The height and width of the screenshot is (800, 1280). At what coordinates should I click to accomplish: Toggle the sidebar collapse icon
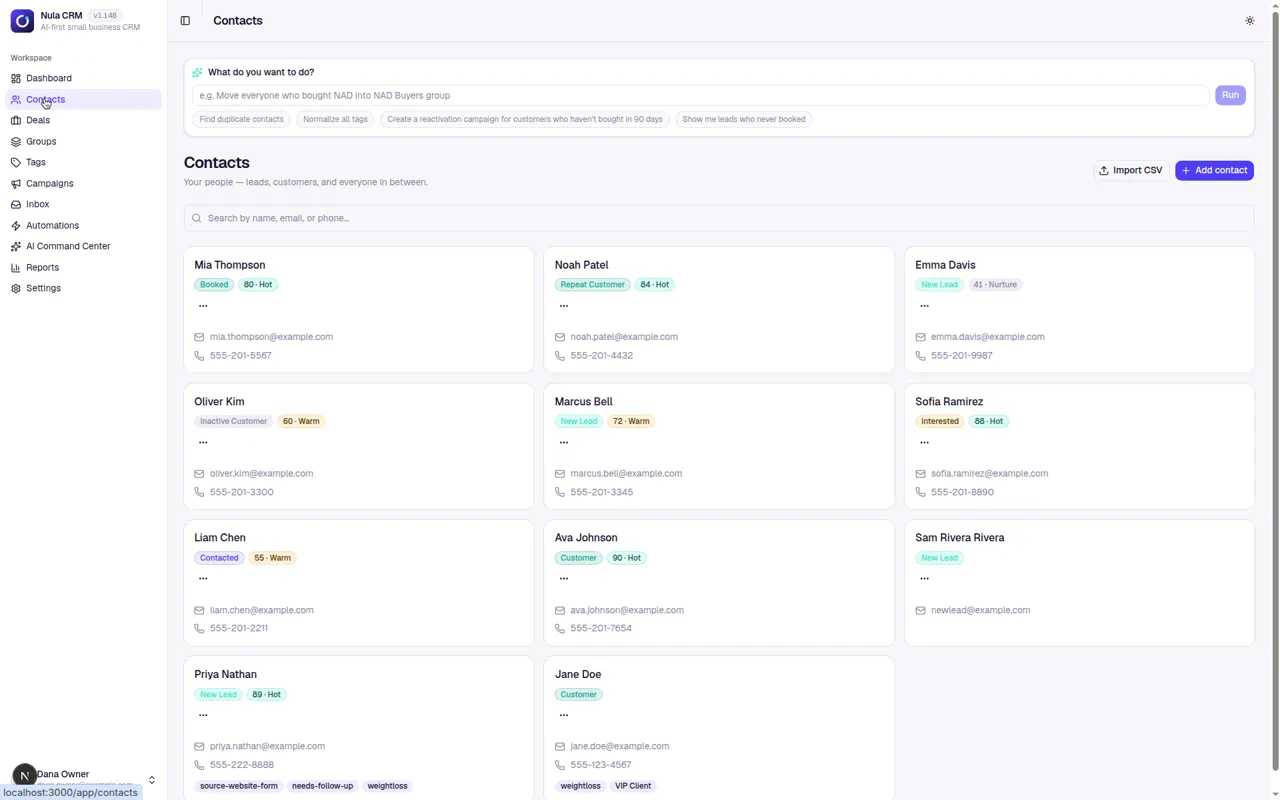coord(185,20)
